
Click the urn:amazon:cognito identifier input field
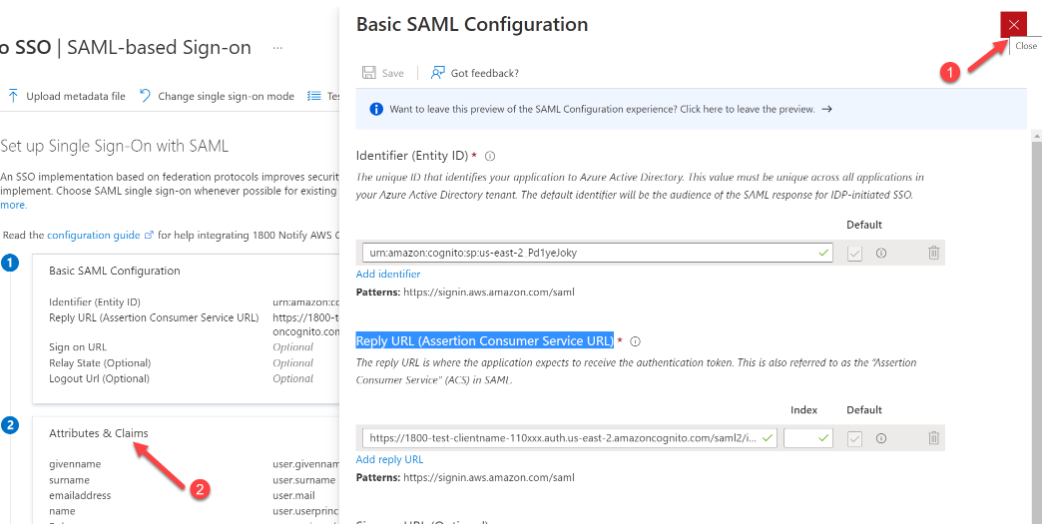tap(598, 253)
